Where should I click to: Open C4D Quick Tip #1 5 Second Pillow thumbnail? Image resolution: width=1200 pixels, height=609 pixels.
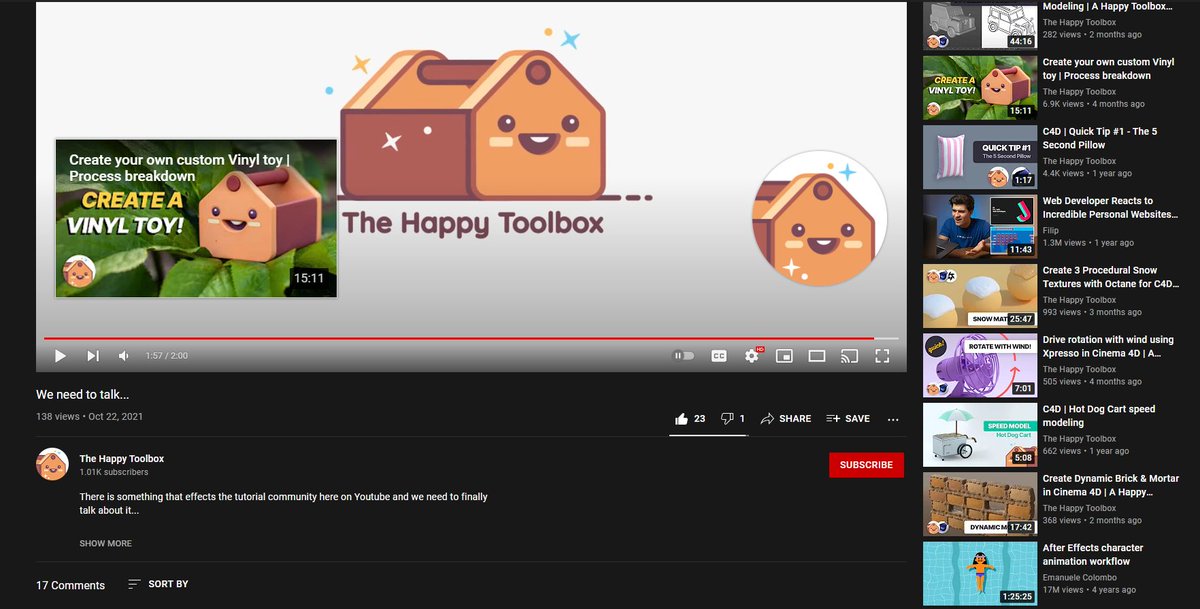(x=980, y=157)
